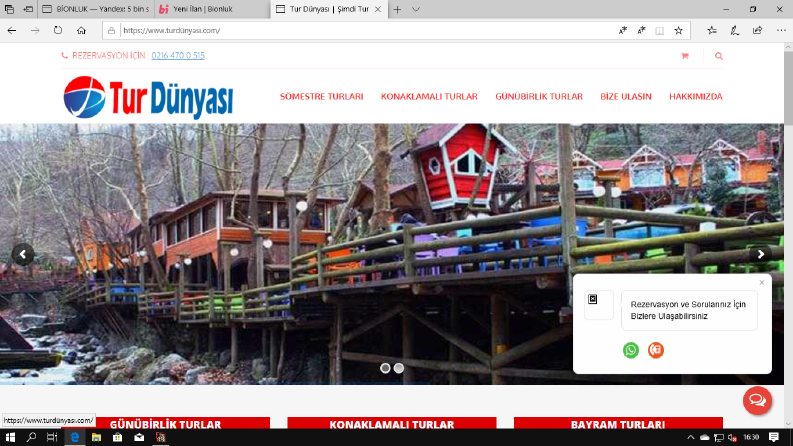This screenshot has height=446, width=793.
Task: Click the BAYRAM TURLARI red banner
Action: [x=618, y=423]
